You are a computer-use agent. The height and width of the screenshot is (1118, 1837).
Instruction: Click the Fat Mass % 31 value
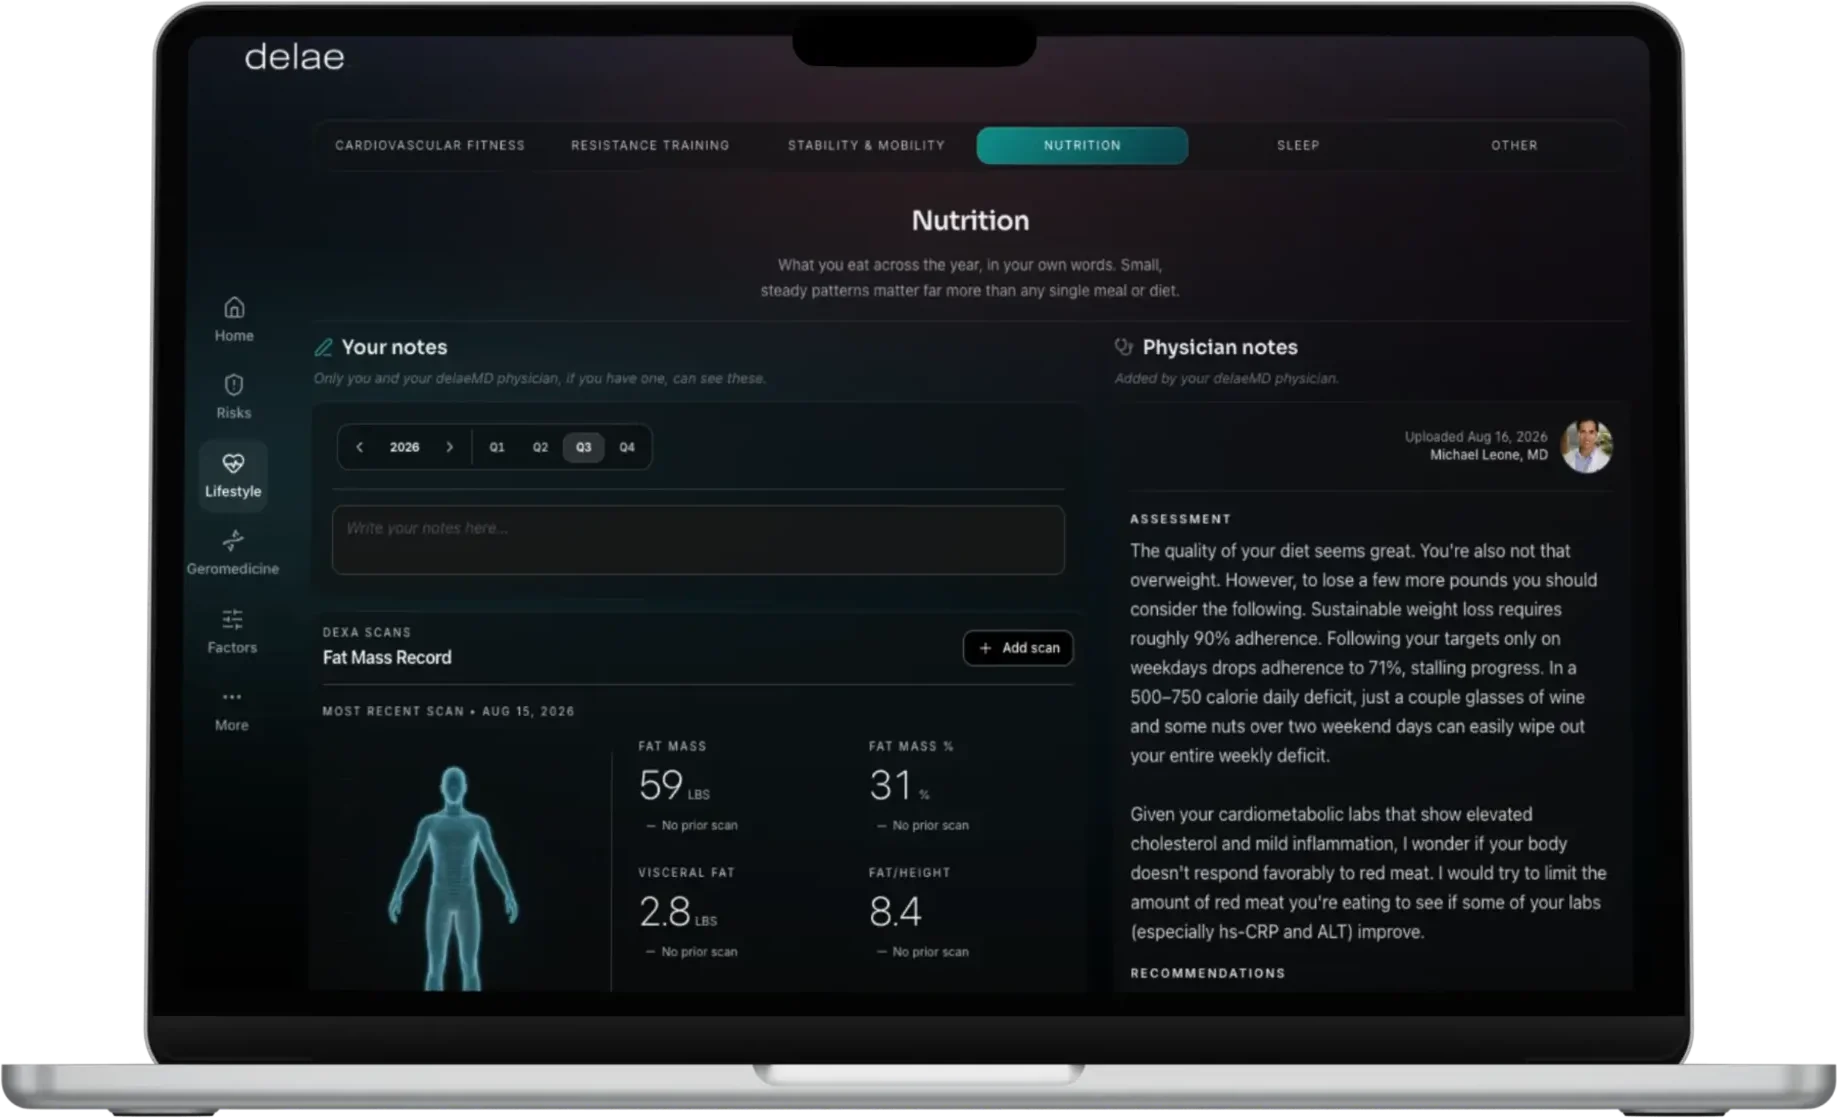coord(898,786)
